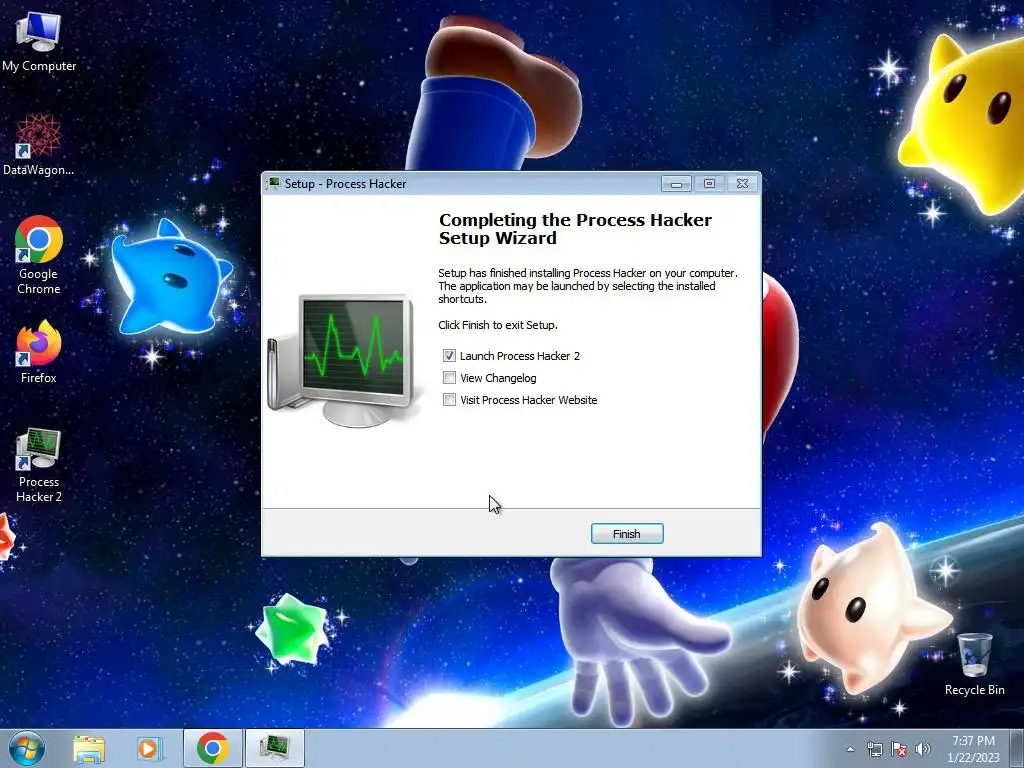Image resolution: width=1024 pixels, height=768 pixels.
Task: Check Visit Process Hacker Website option
Action: click(449, 400)
